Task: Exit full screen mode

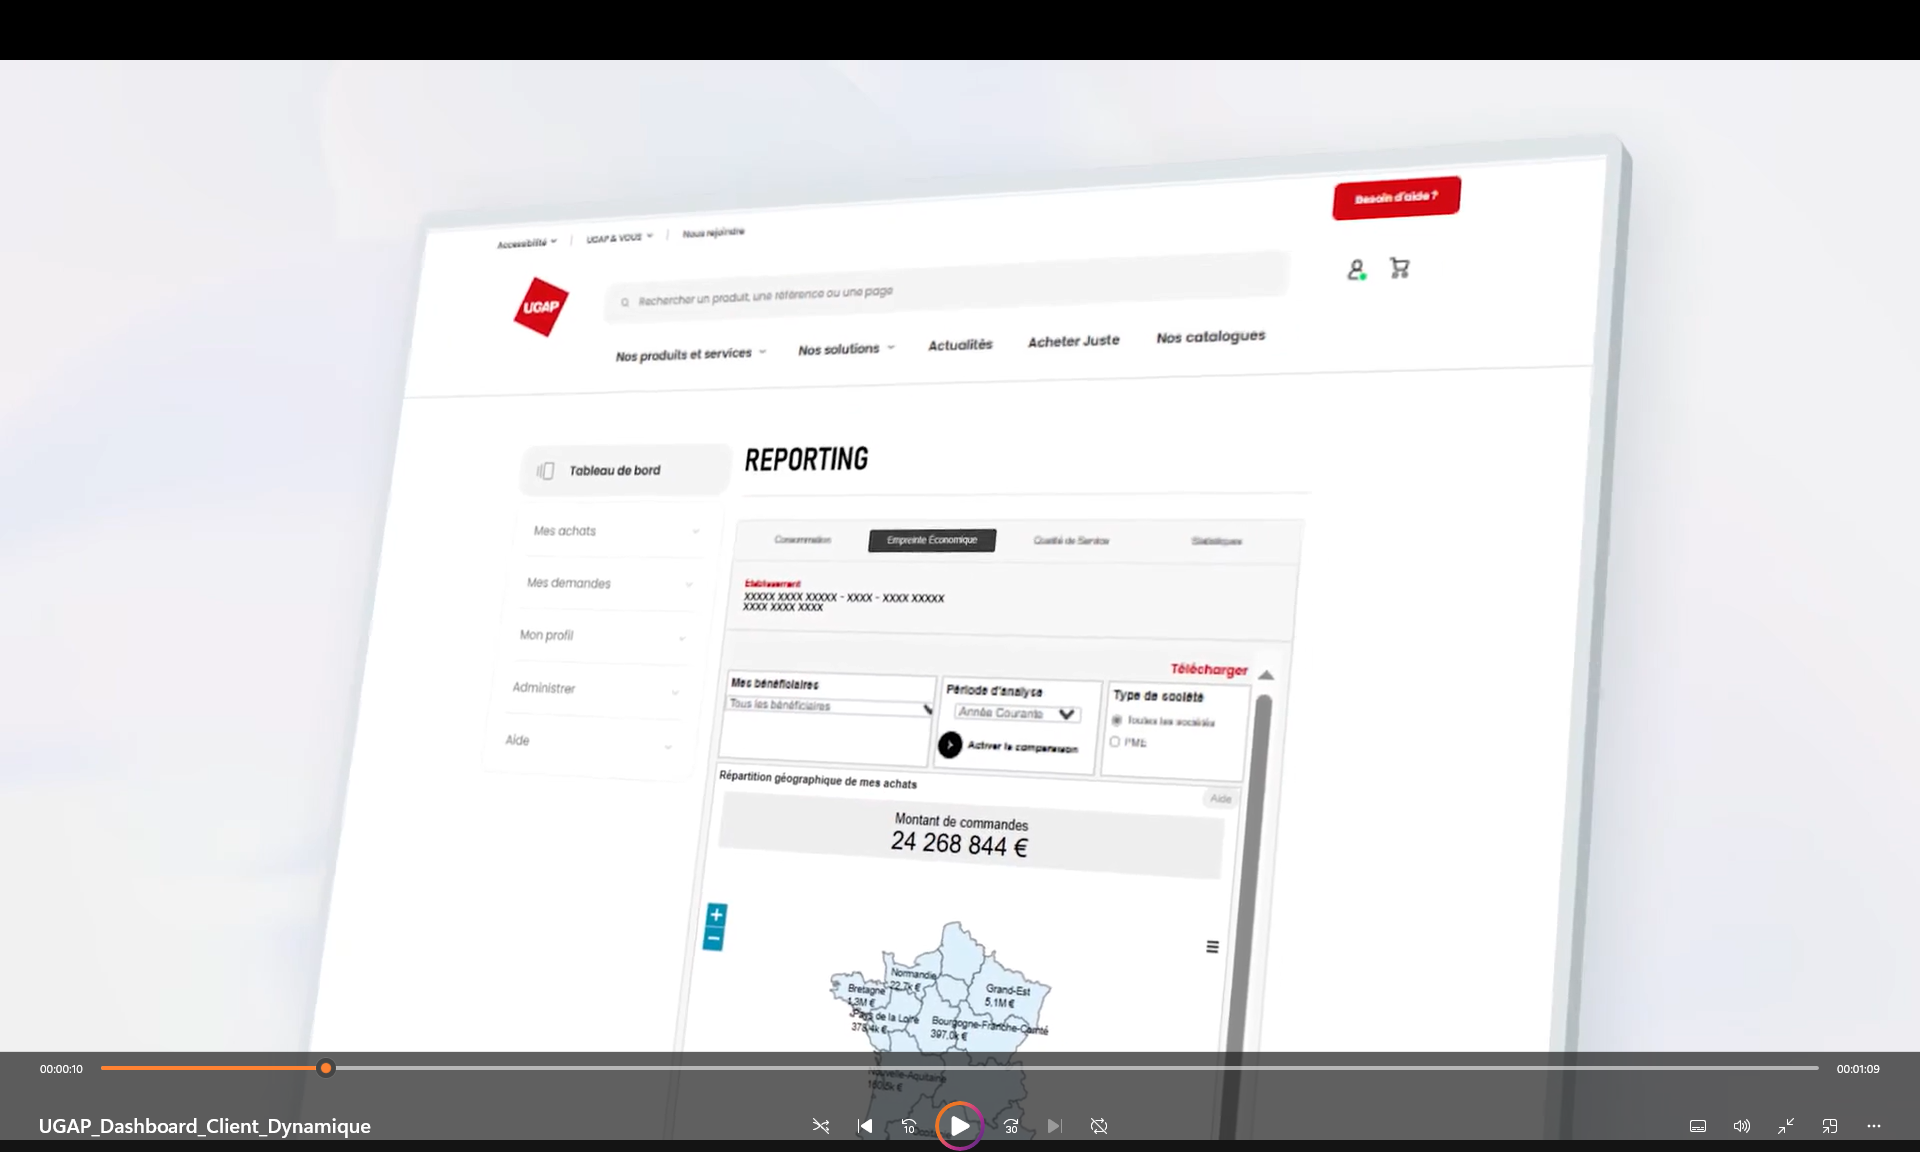Action: (1786, 1126)
